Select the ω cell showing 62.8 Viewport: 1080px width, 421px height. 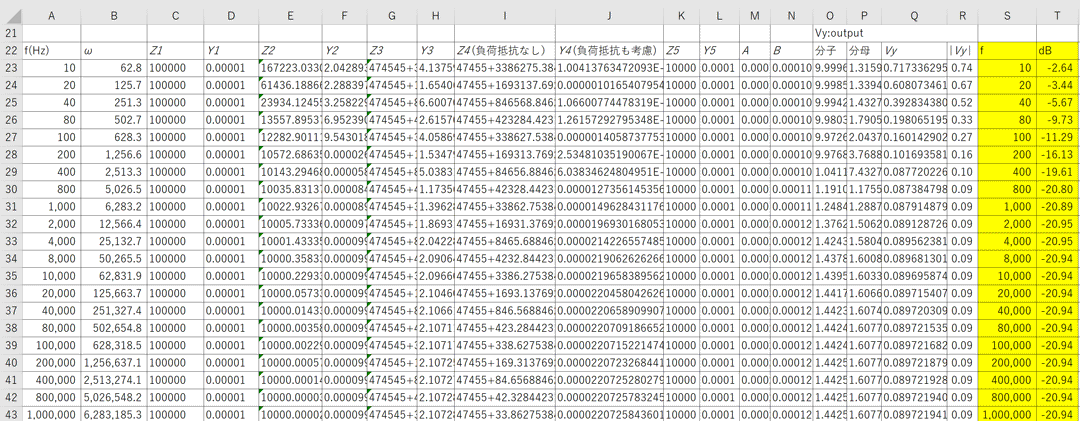click(x=114, y=68)
